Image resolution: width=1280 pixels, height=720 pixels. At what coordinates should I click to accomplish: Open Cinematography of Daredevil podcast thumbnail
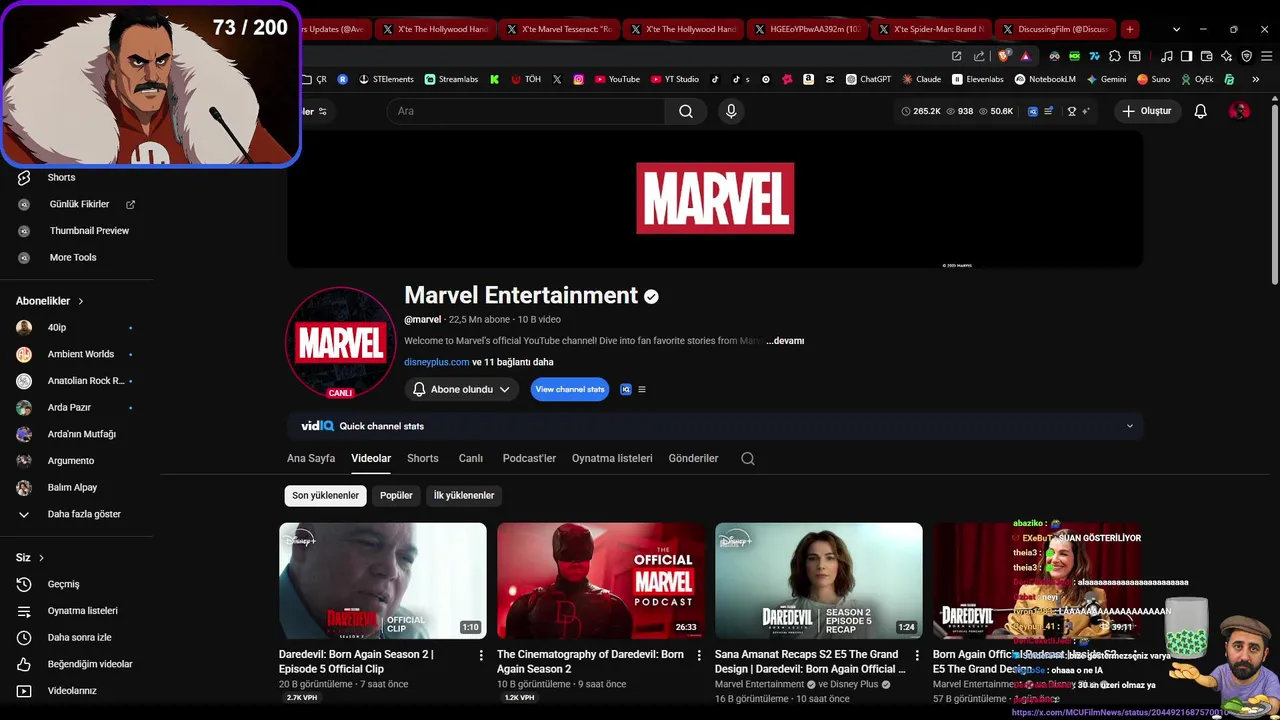tap(601, 581)
